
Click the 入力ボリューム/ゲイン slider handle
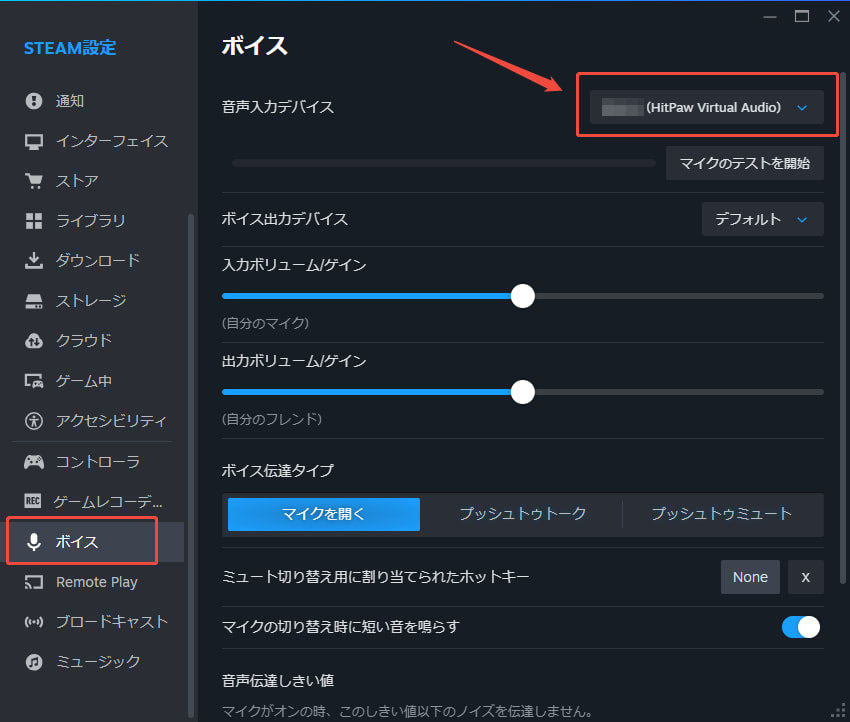[523, 296]
